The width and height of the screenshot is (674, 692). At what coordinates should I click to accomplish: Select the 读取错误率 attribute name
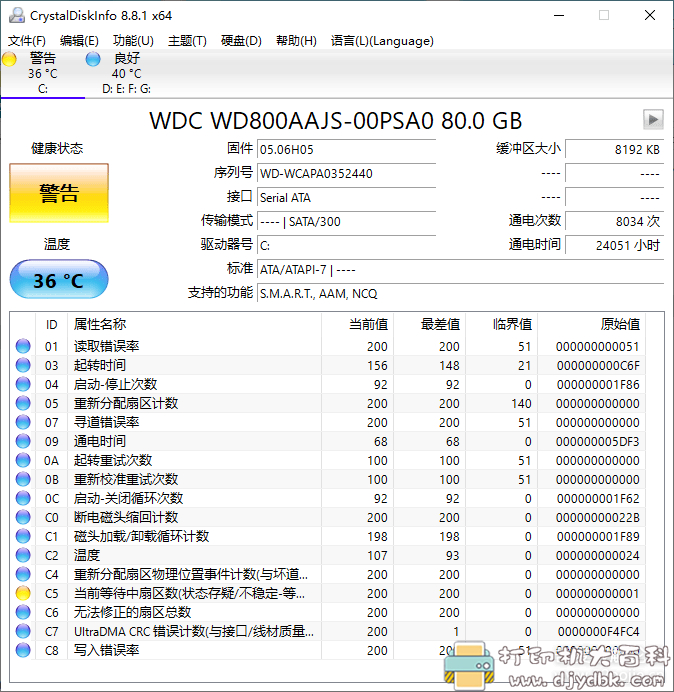(x=106, y=346)
